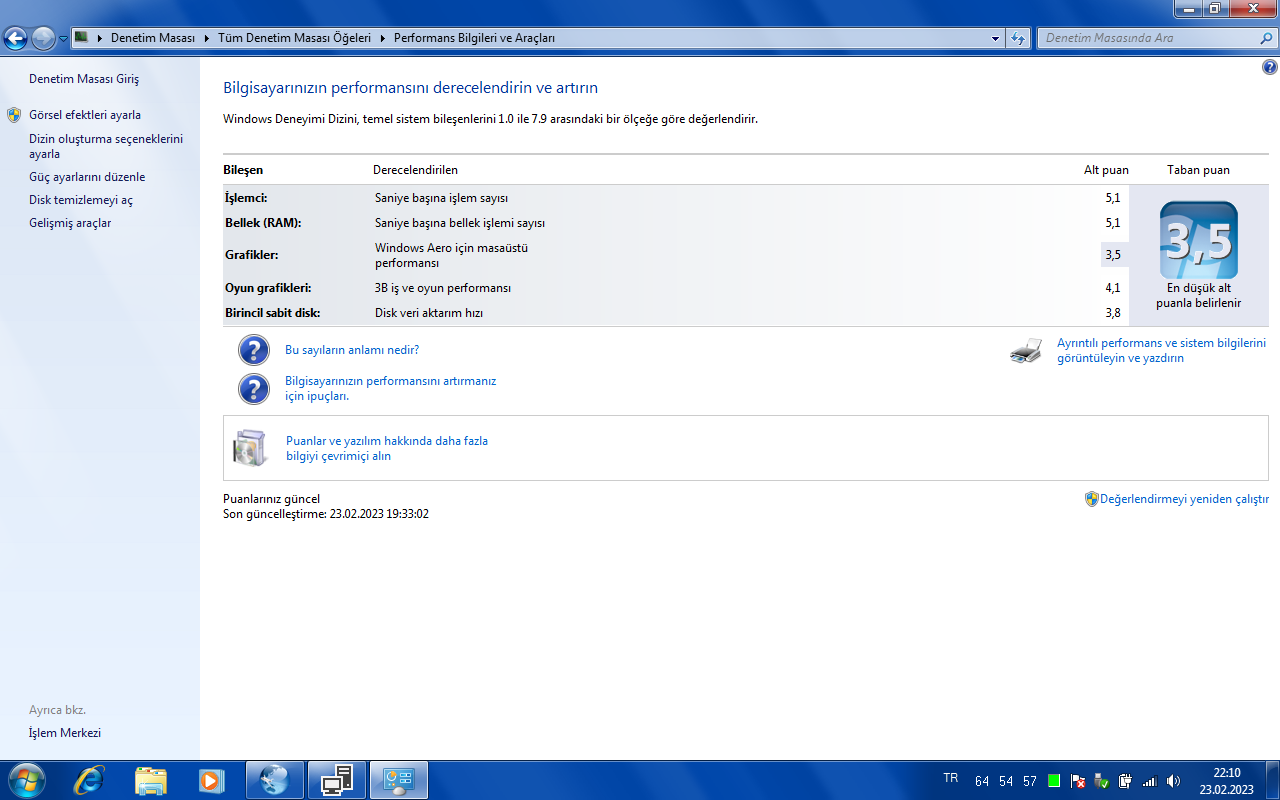
Task: Open the recent pages dropdown arrow
Action: pyautogui.click(x=63, y=39)
